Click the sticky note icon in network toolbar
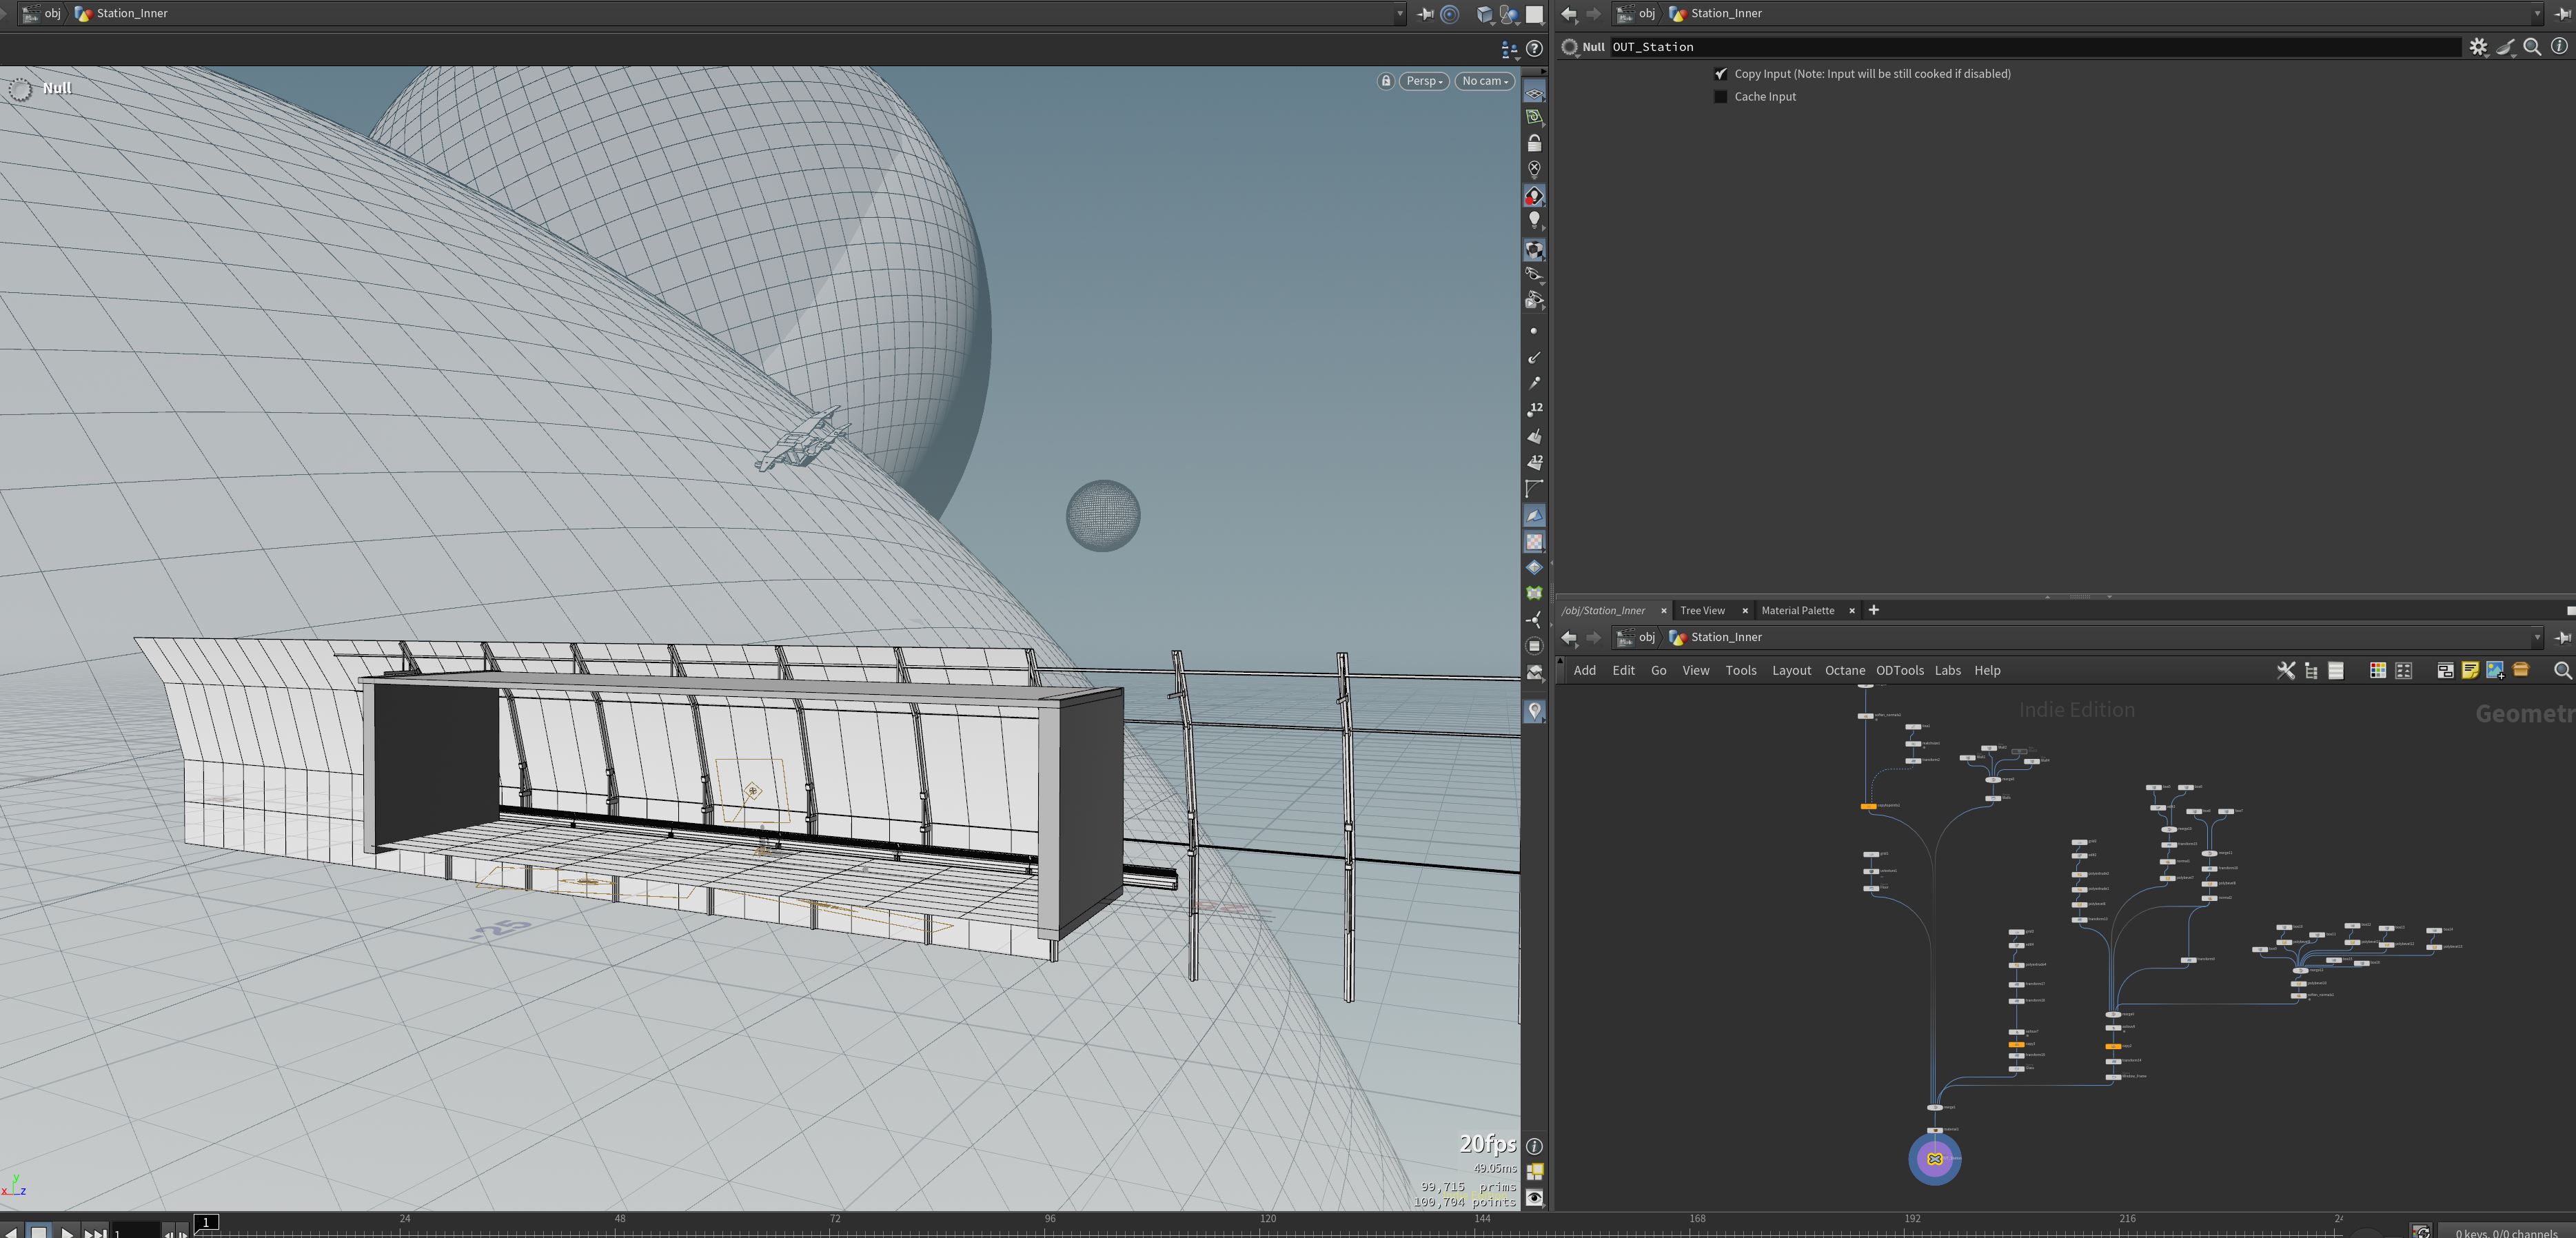 pyautogui.click(x=2469, y=670)
